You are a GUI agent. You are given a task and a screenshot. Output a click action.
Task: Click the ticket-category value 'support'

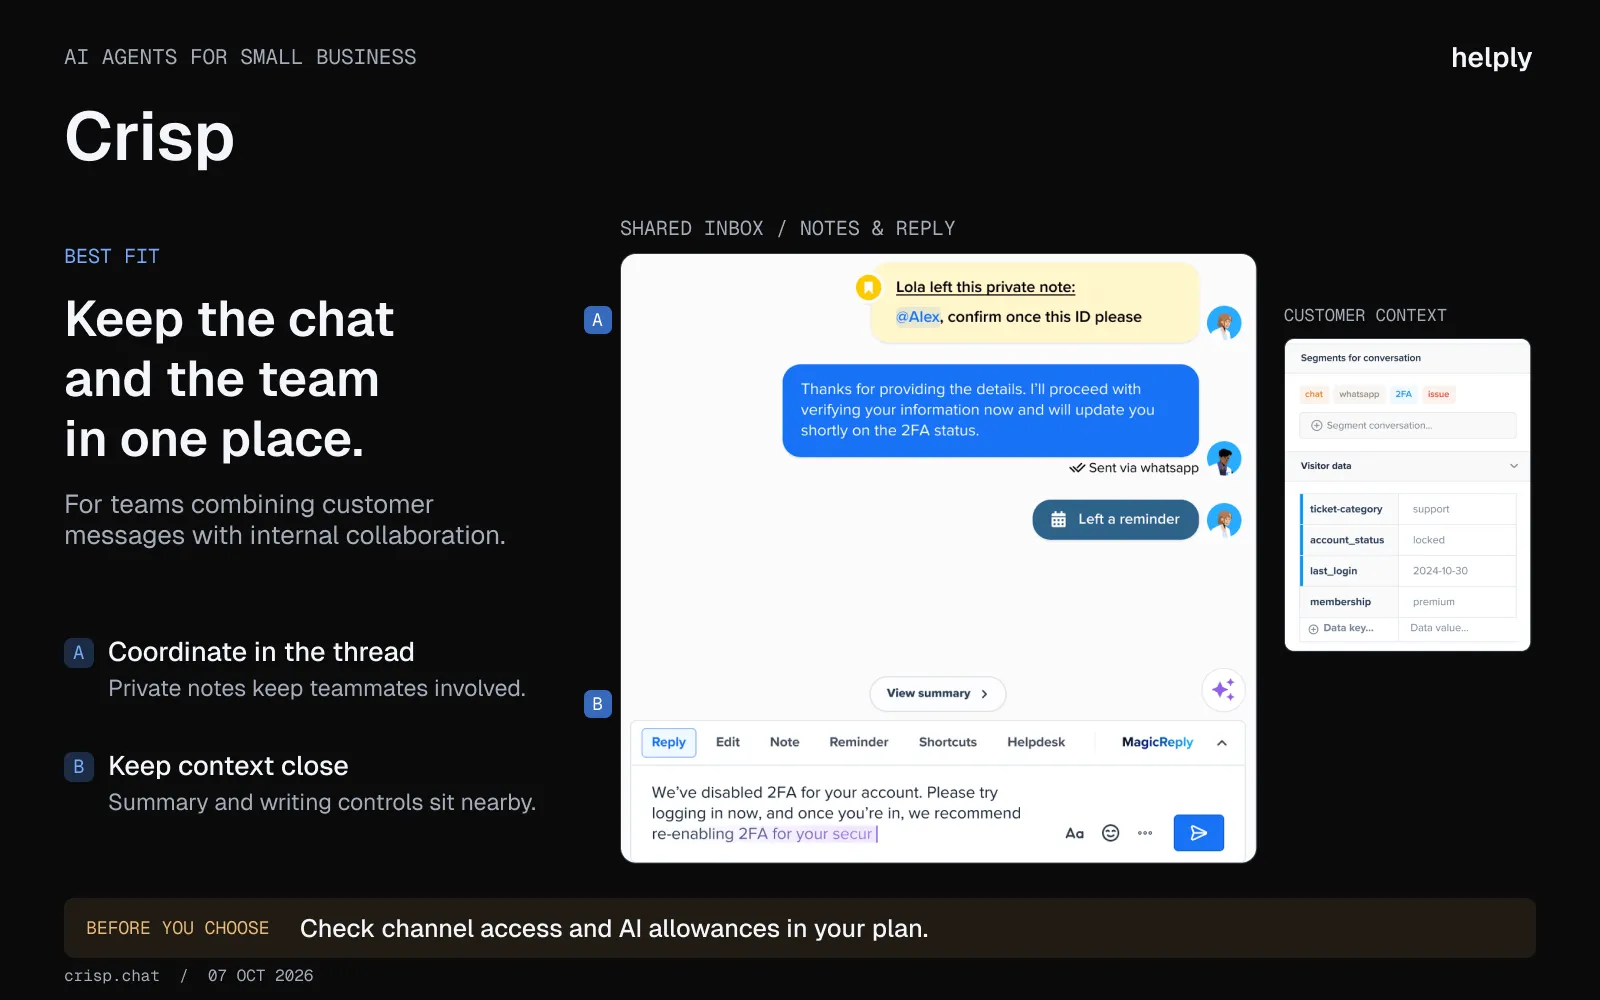coord(1431,509)
